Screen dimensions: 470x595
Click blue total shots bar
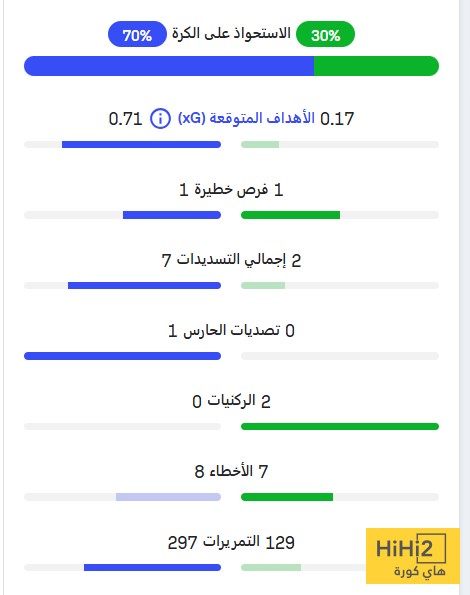coord(145,285)
